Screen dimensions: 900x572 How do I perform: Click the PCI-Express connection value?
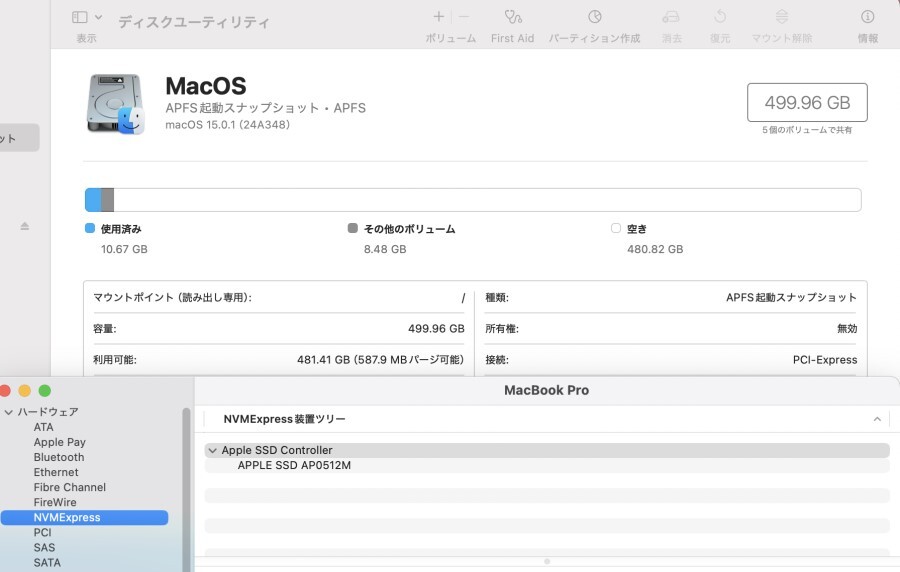coord(825,360)
